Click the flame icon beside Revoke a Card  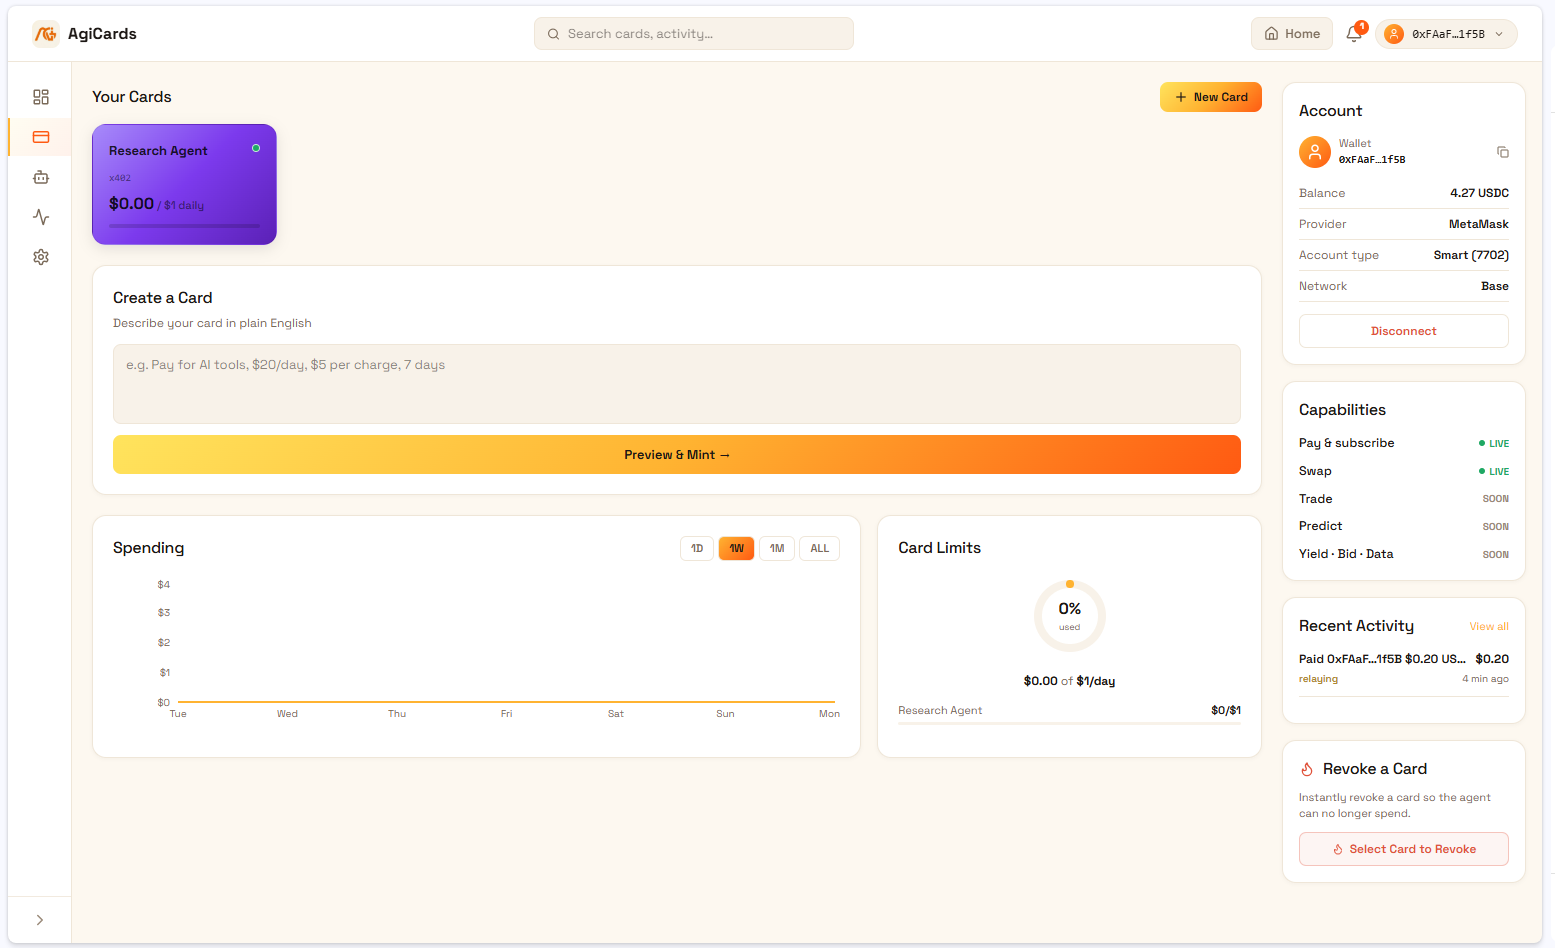(x=1307, y=769)
